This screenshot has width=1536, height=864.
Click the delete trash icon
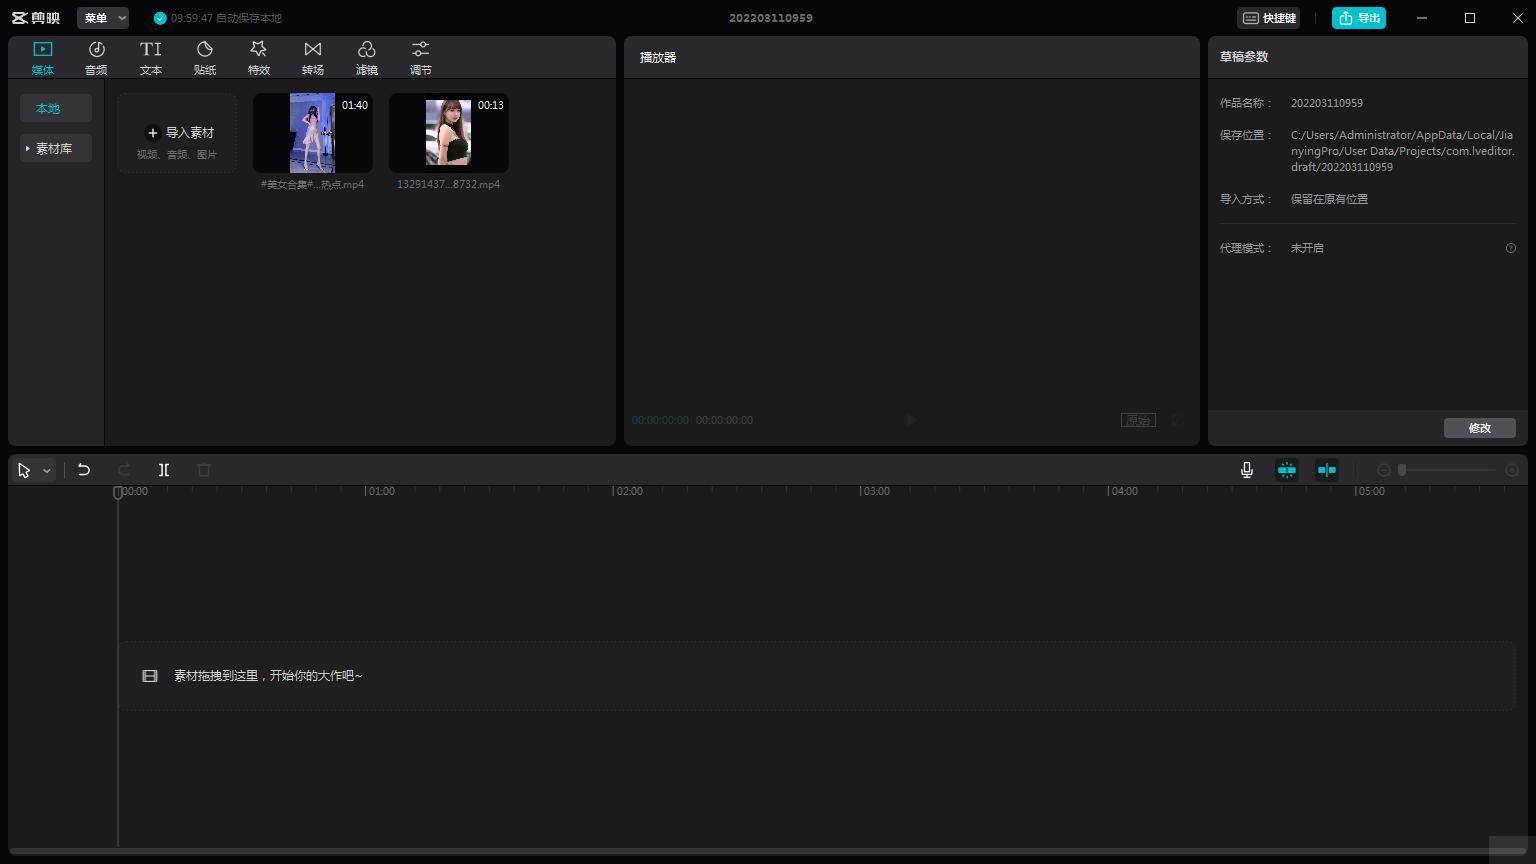click(x=204, y=470)
